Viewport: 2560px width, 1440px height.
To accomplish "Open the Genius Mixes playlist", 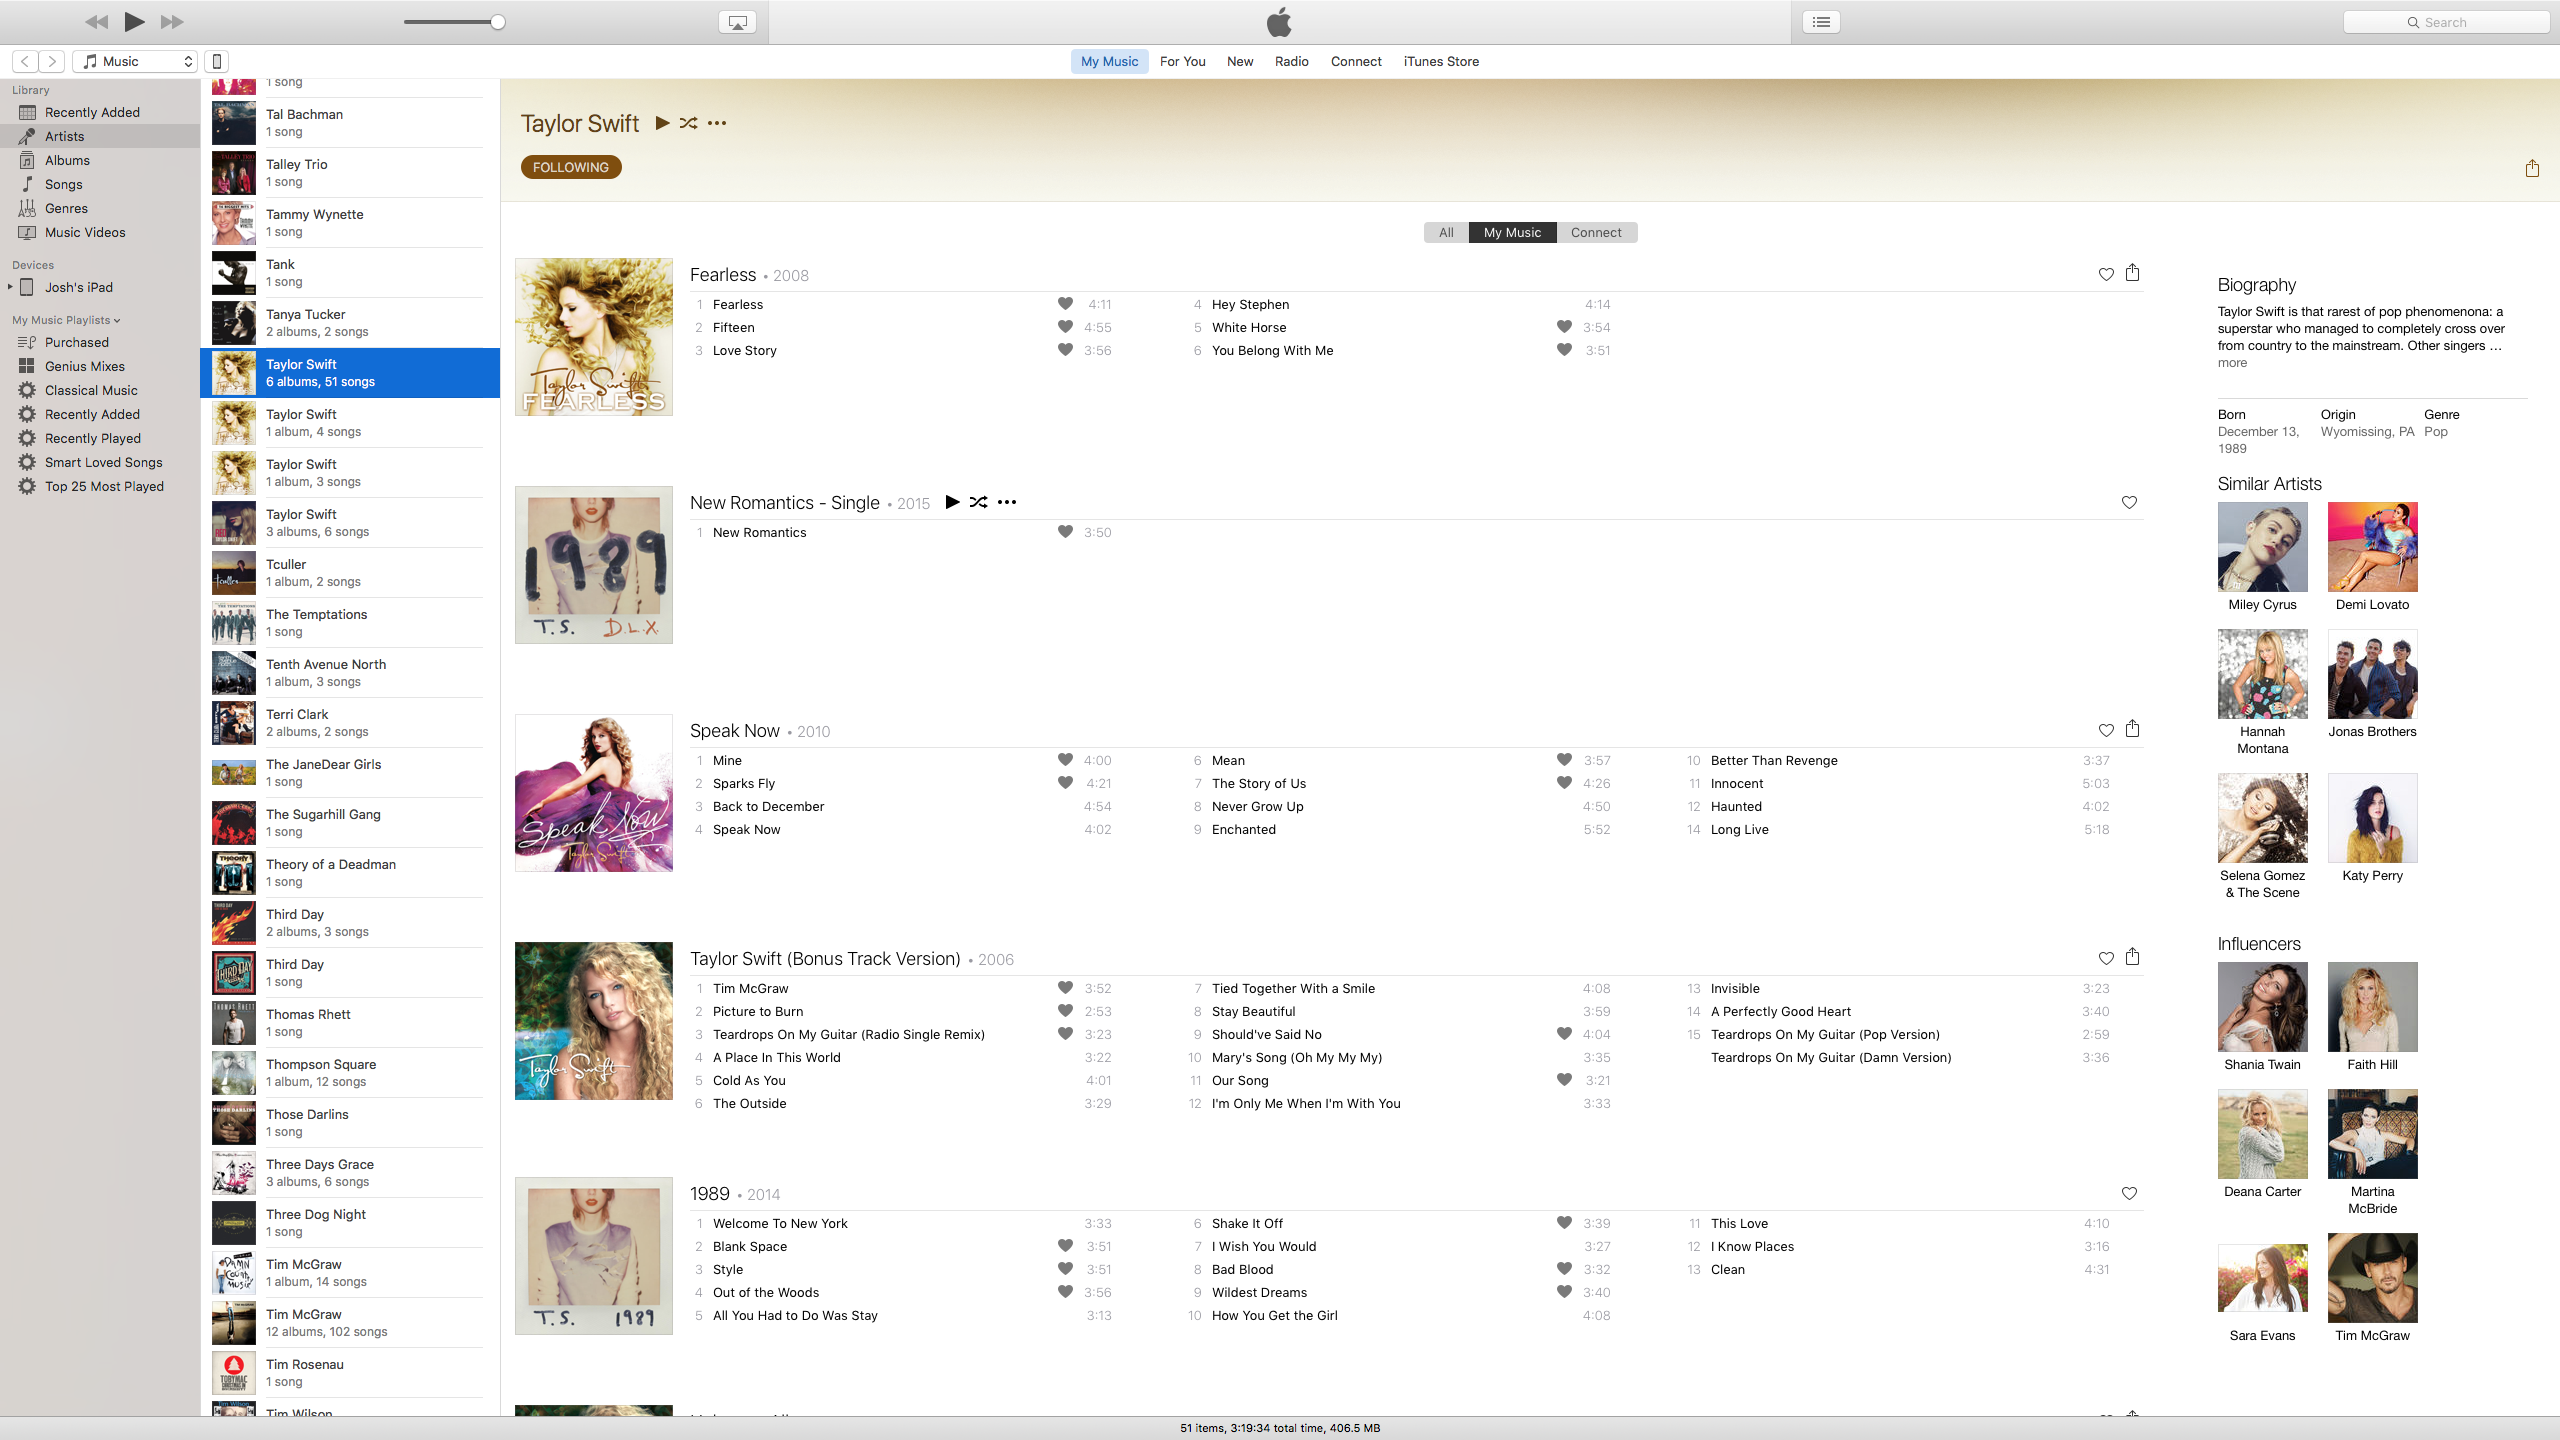I will pos(100,366).
